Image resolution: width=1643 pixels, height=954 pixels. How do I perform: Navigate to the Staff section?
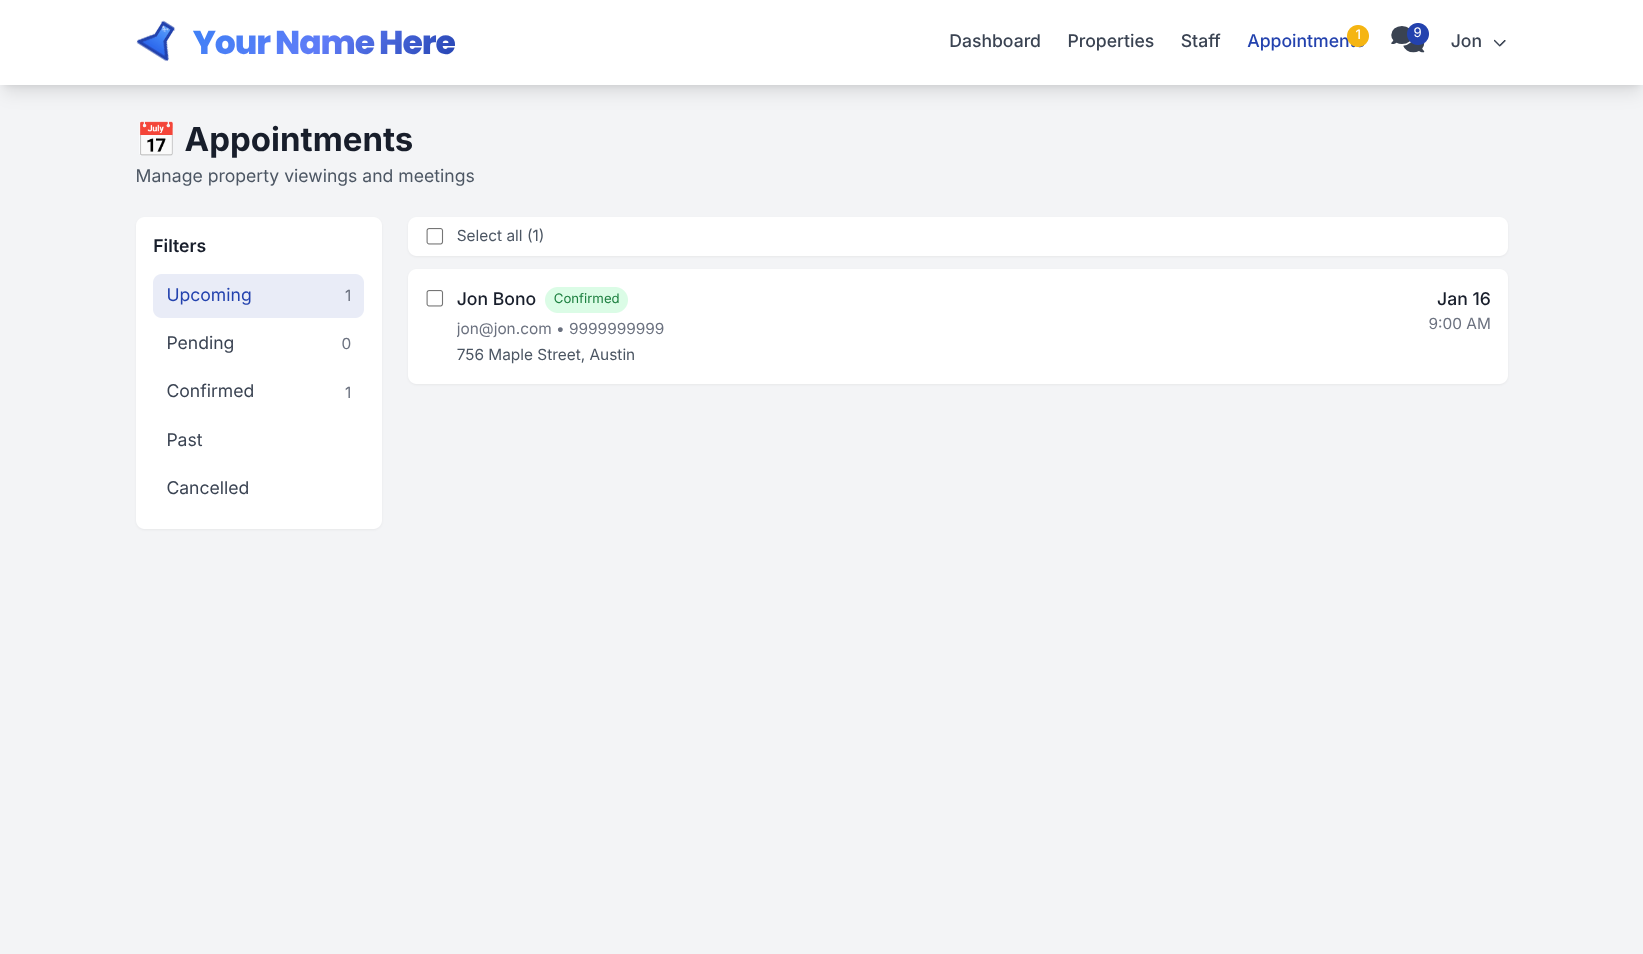1200,41
